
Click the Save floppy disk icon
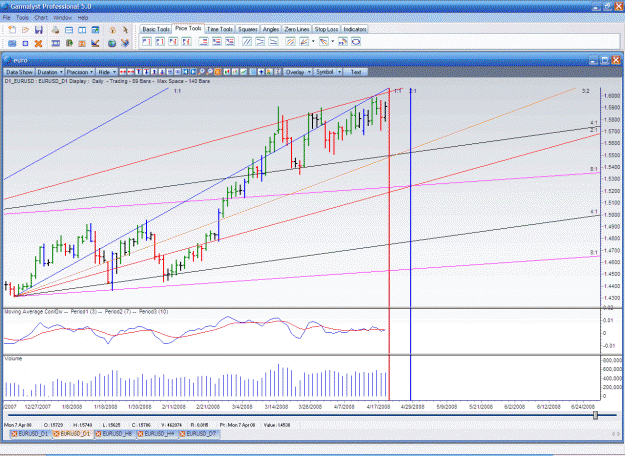[39, 30]
